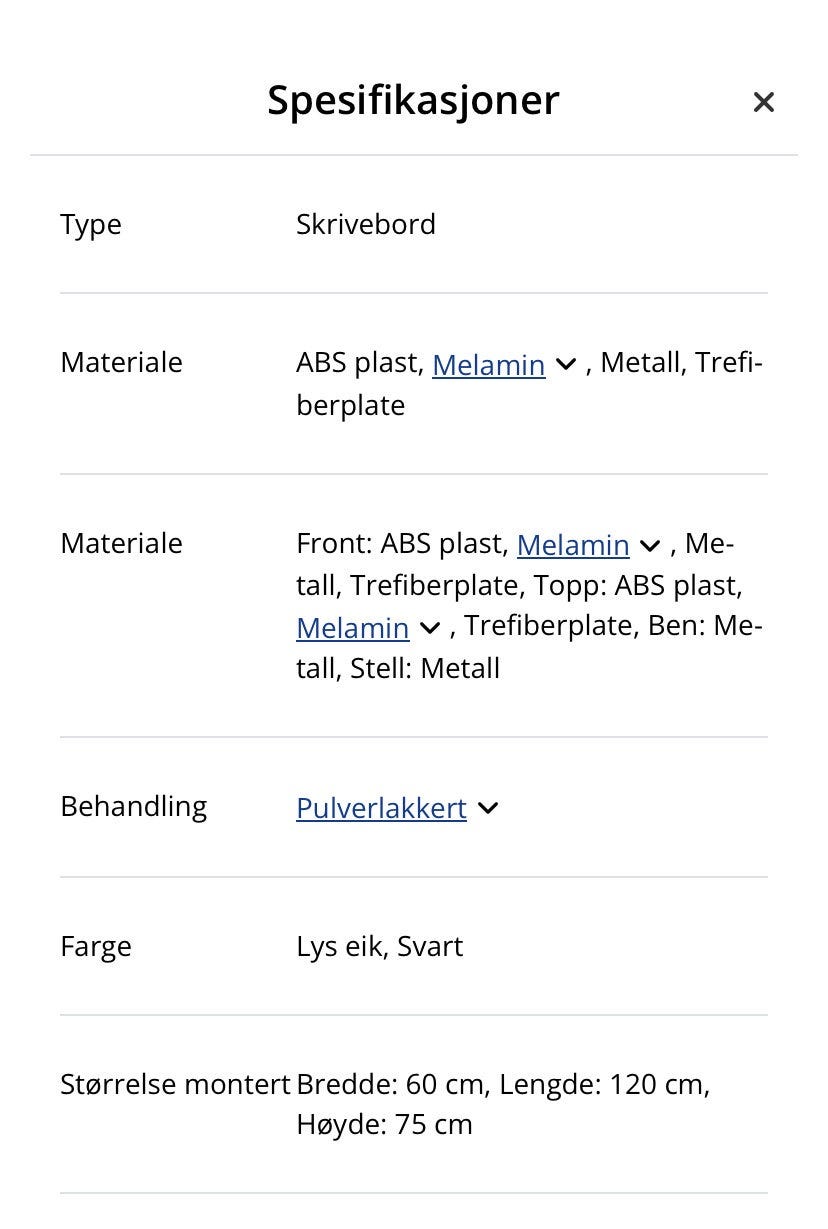Click the Type row showing Skrivebord
Screen dimensions: 828x1229
pyautogui.click(x=366, y=224)
